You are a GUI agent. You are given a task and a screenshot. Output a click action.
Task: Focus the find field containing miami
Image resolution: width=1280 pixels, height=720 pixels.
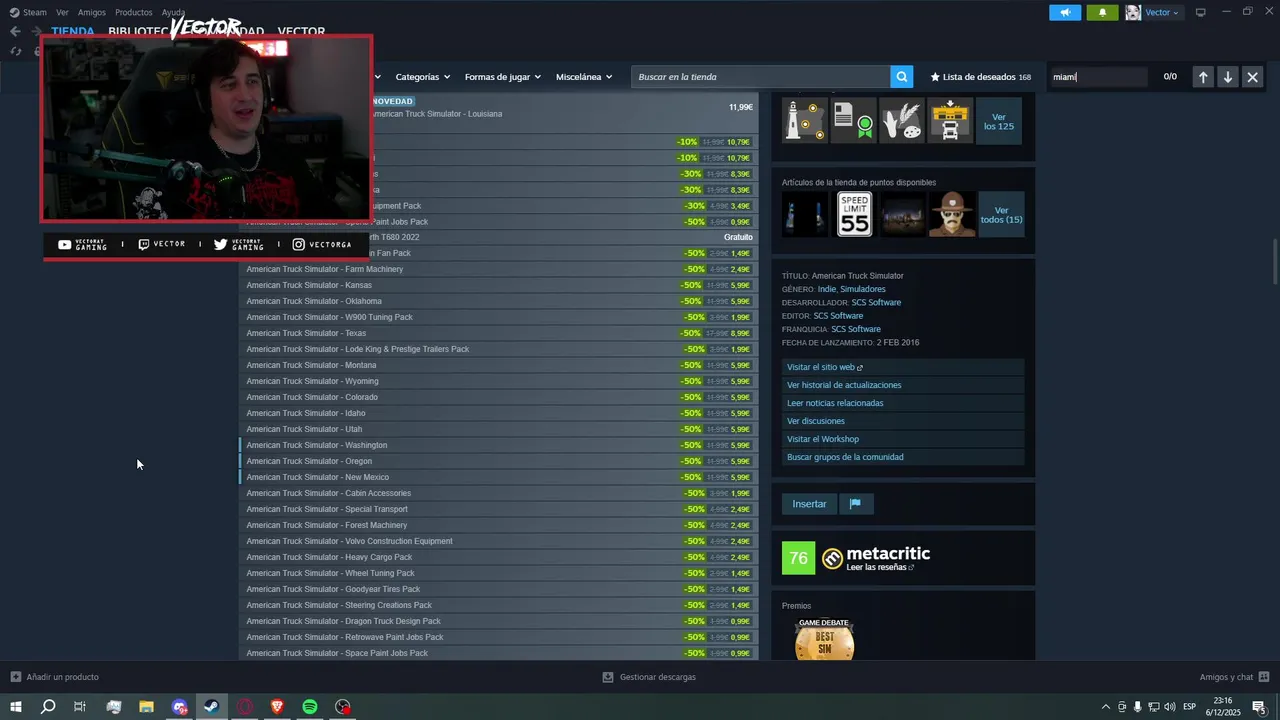click(1098, 77)
